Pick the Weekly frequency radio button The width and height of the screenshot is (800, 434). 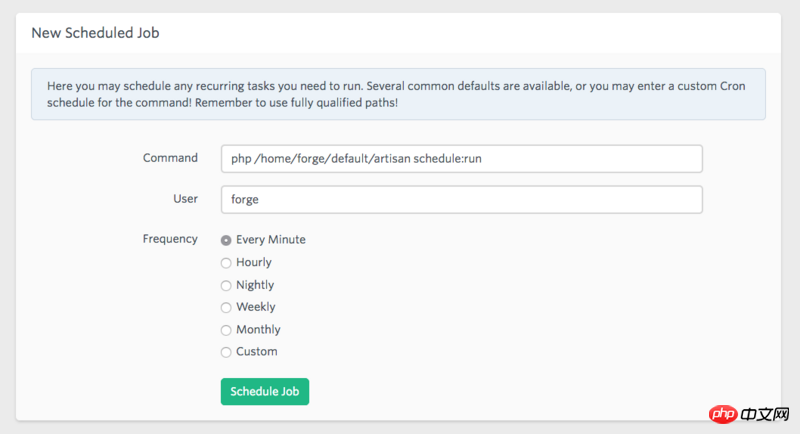coord(226,307)
